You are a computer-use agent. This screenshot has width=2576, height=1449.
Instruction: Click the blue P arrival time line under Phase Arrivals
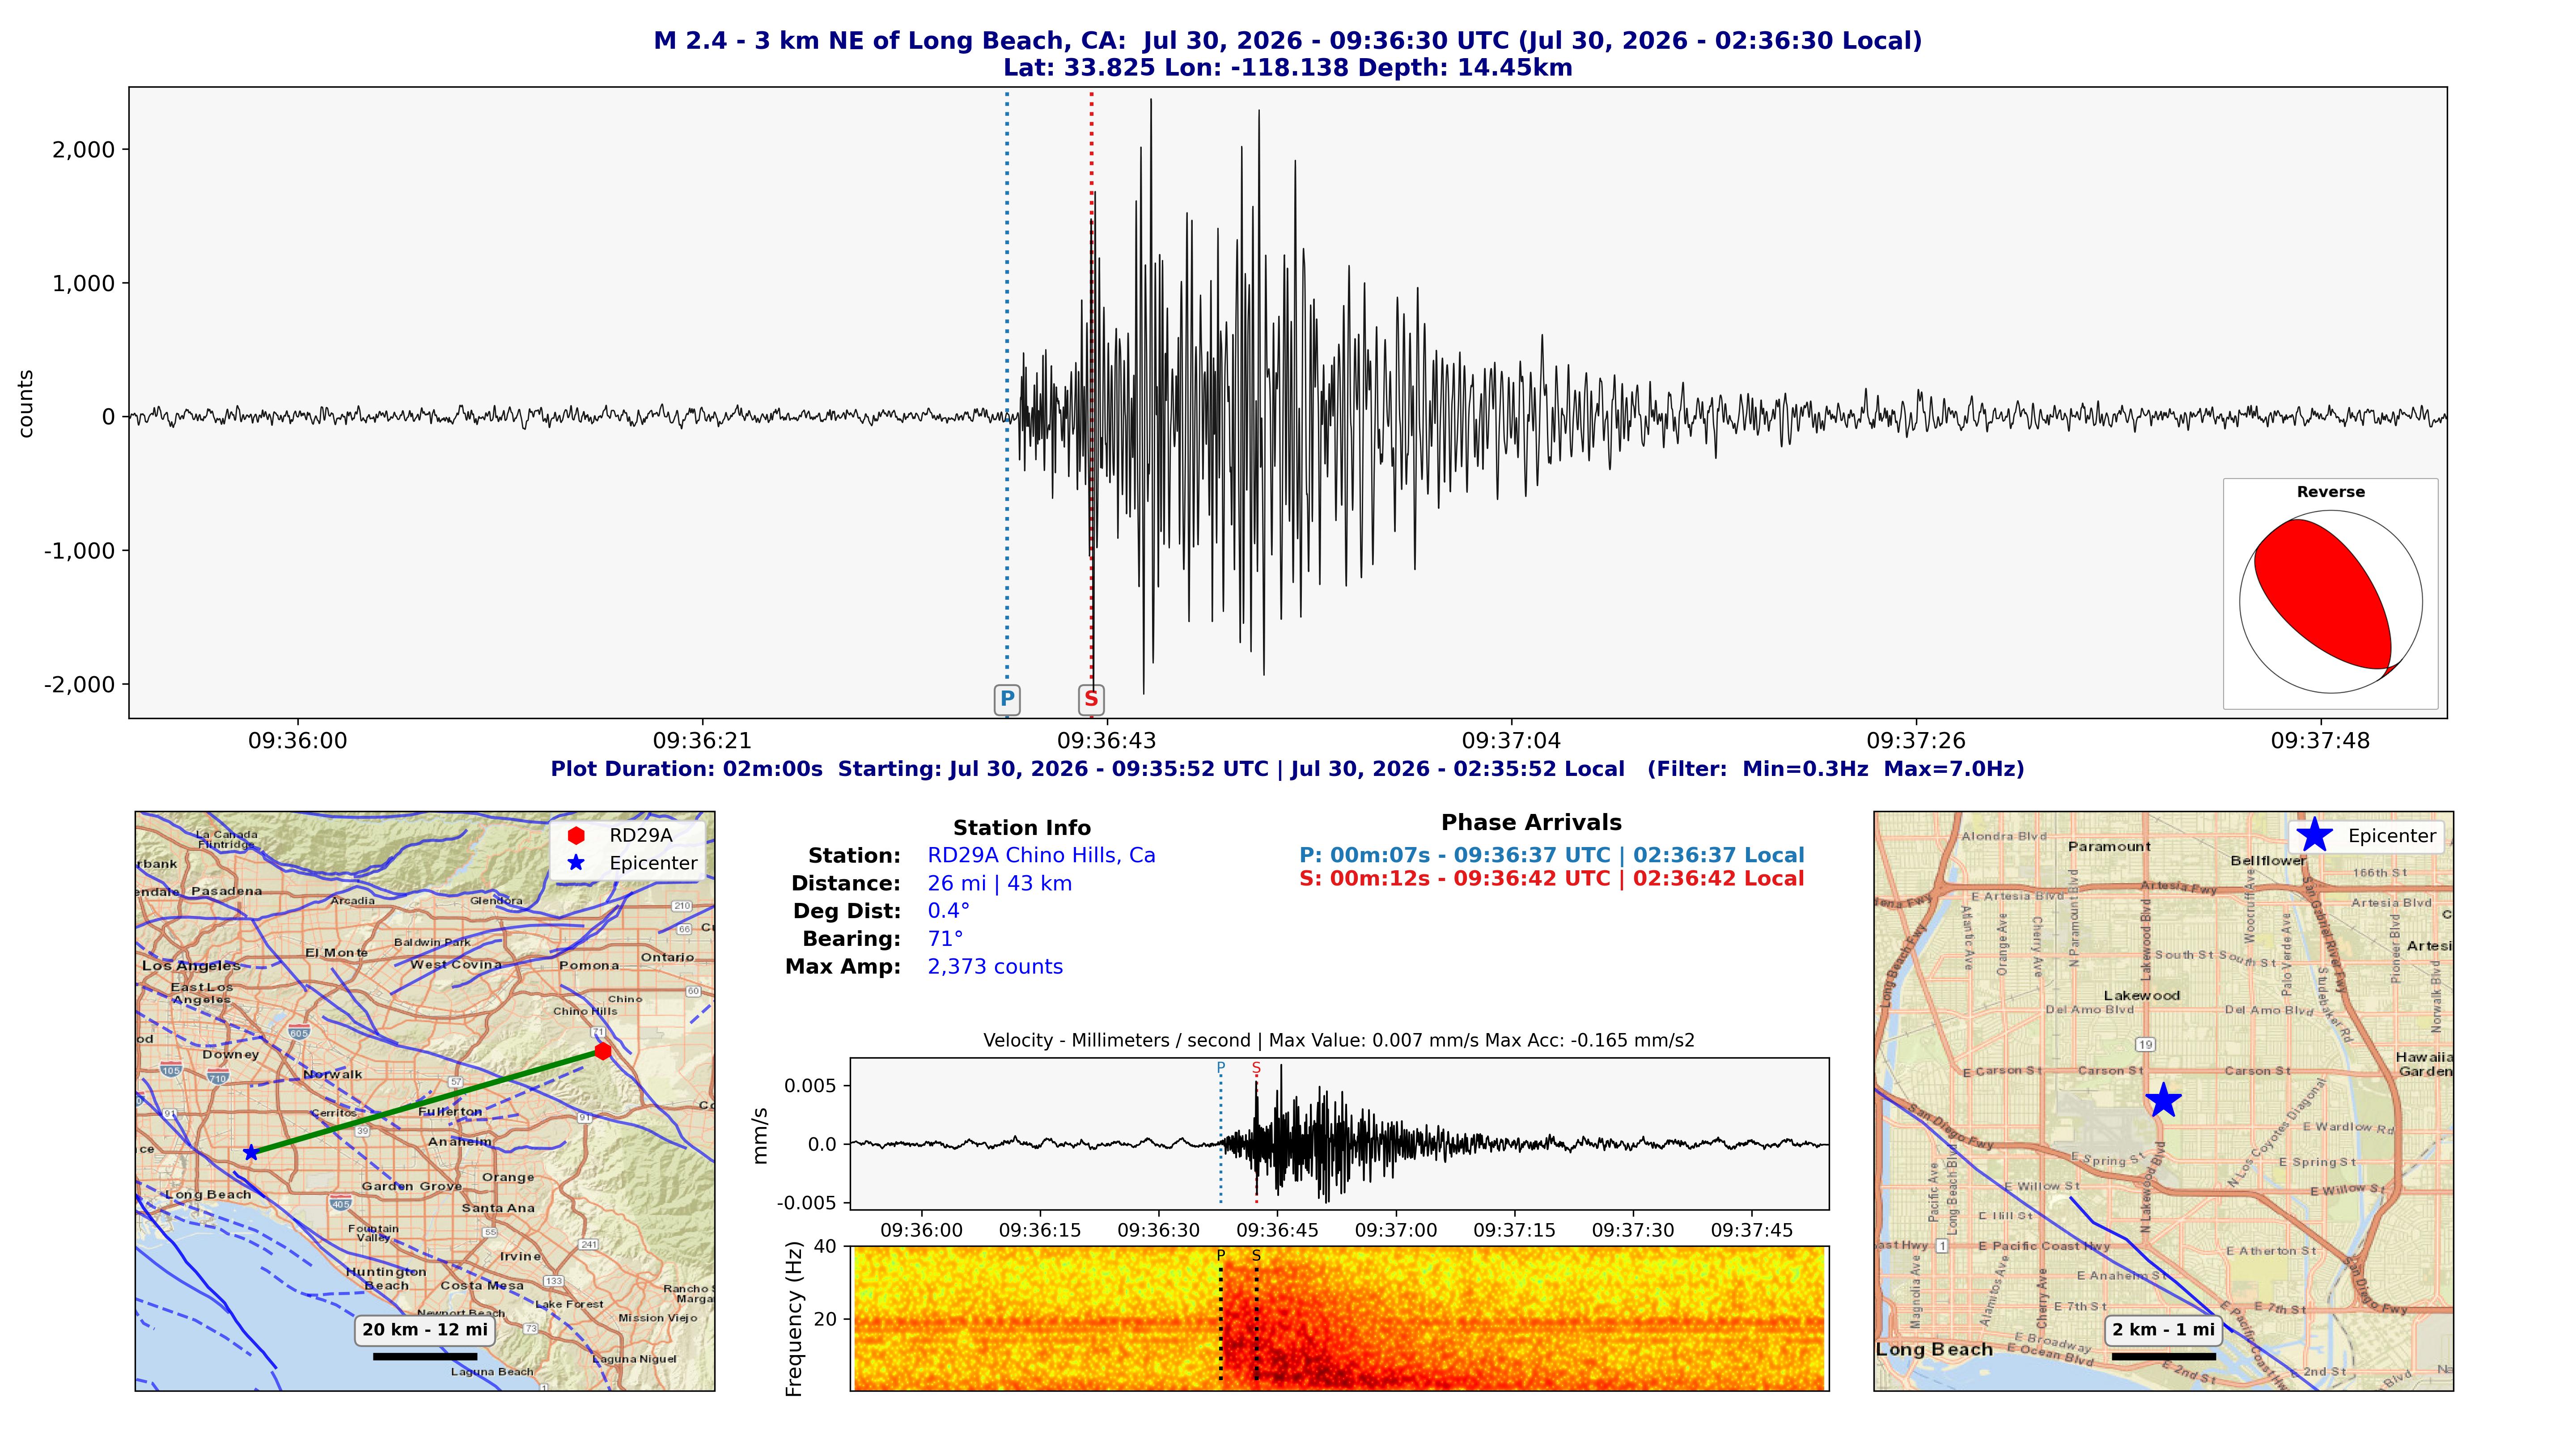[x=1552, y=855]
